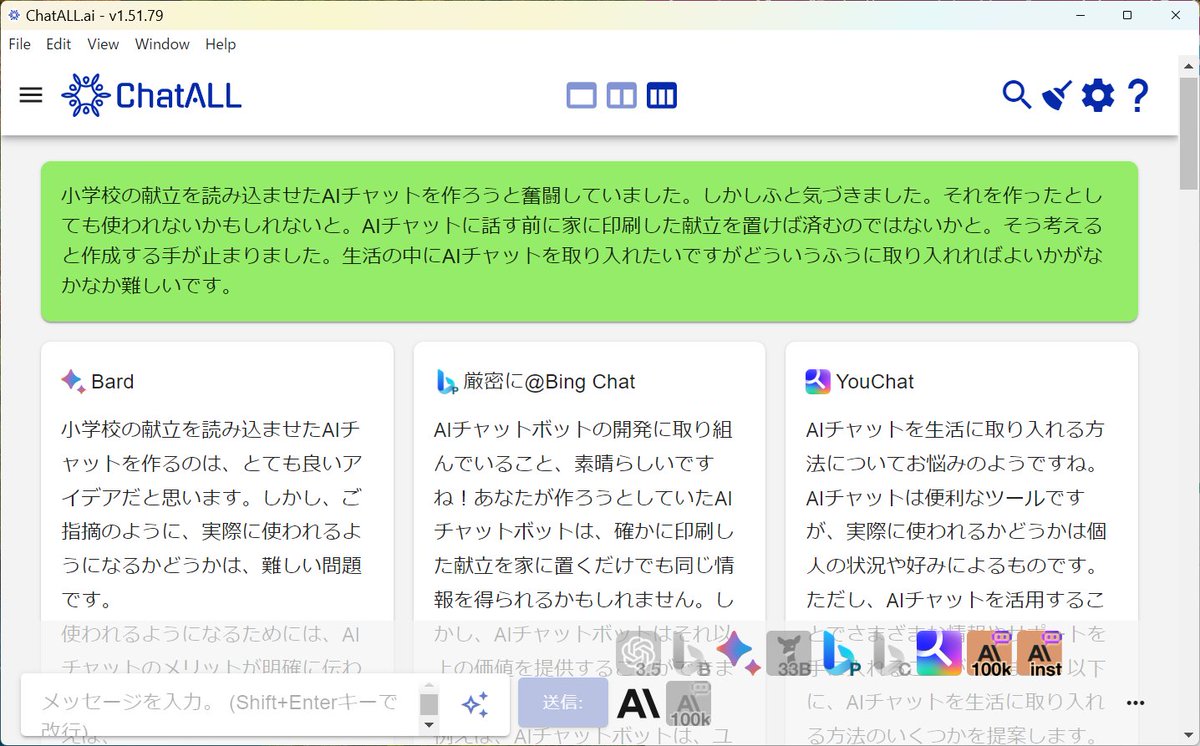Toggle the Bing Balanced bot icon
The width and height of the screenshot is (1200, 746).
click(x=691, y=654)
